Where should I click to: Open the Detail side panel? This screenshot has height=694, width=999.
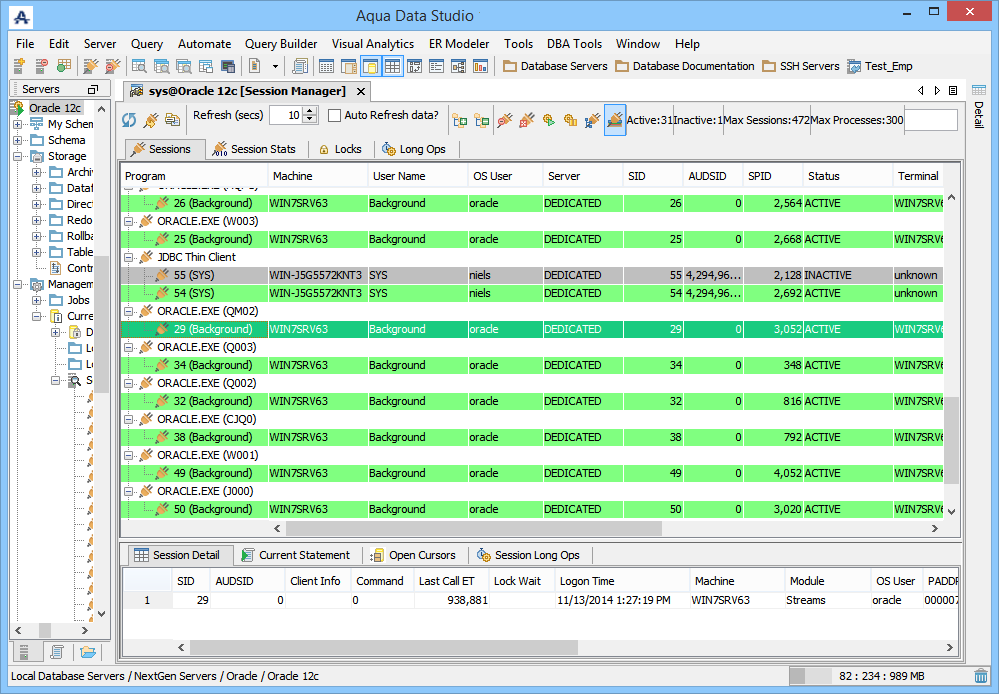click(978, 114)
